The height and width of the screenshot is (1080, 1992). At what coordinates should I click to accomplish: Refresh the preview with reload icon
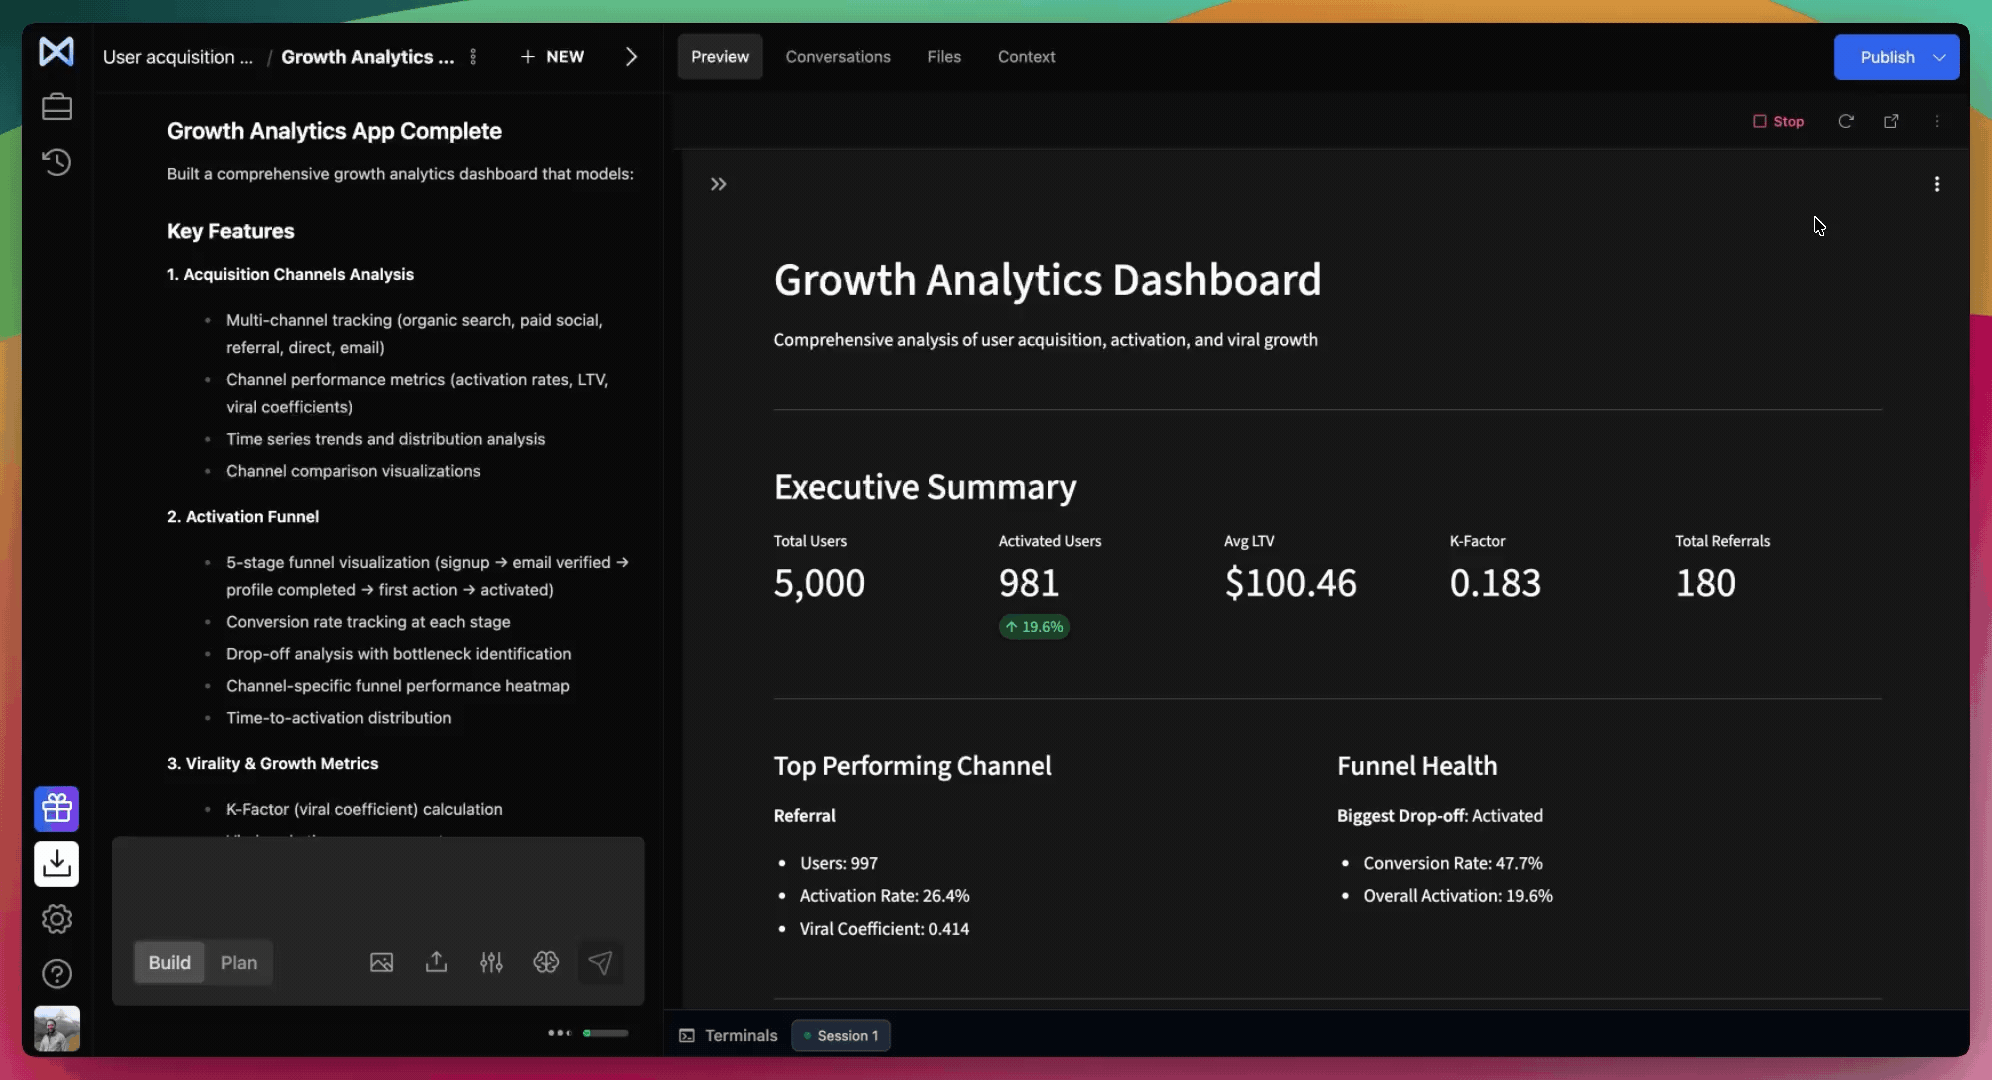pyautogui.click(x=1846, y=121)
